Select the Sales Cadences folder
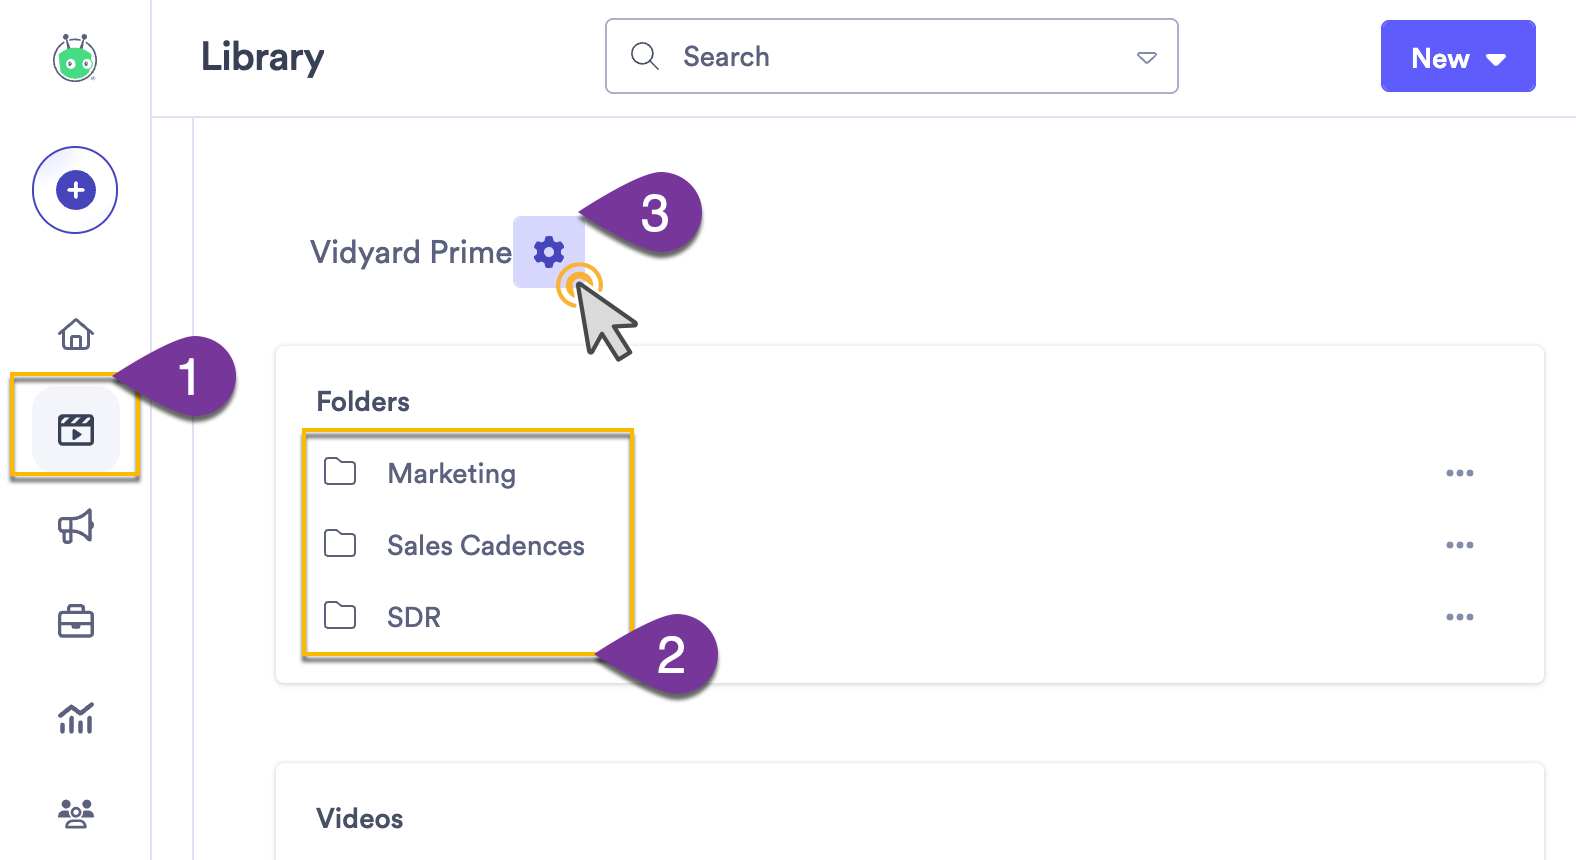 pos(486,545)
